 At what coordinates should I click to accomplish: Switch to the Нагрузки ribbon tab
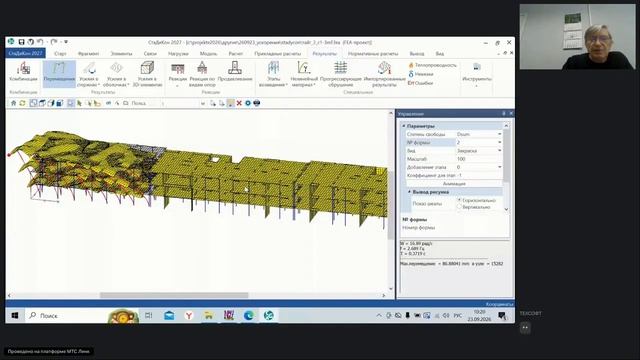coord(178,53)
